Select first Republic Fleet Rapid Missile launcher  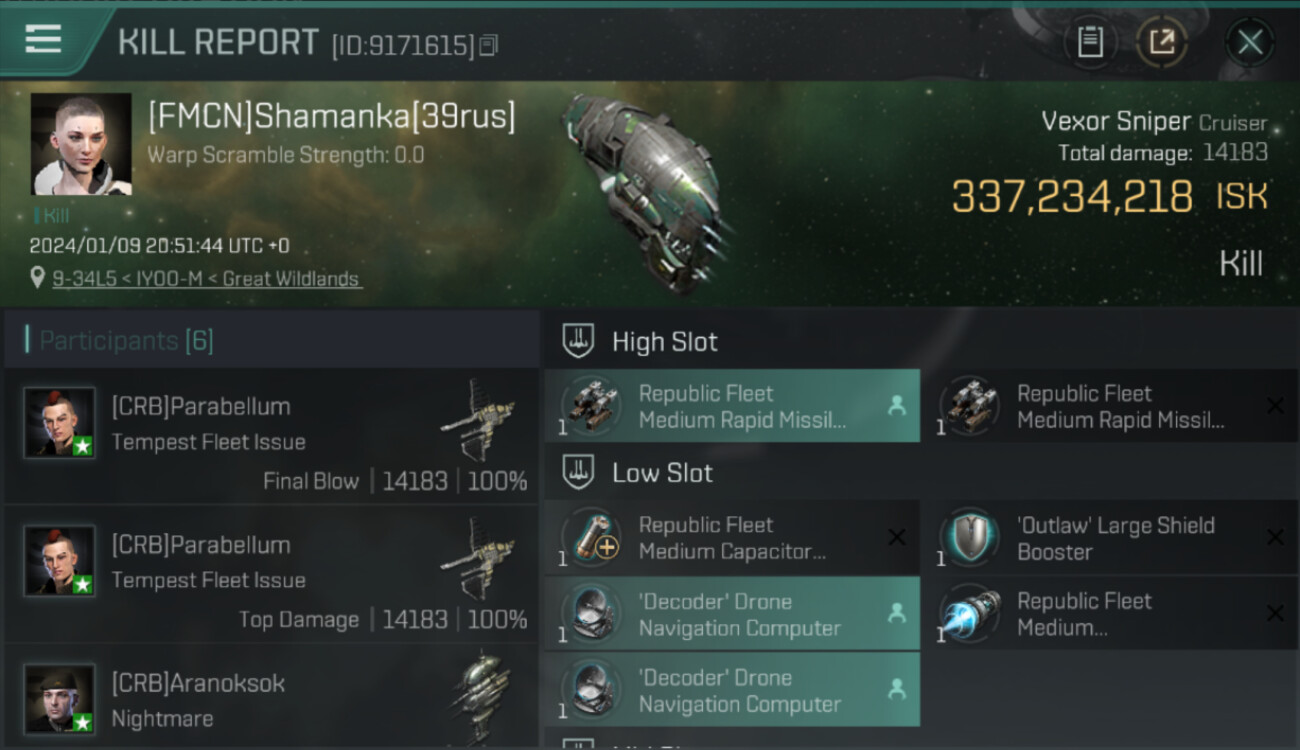tap(732, 406)
